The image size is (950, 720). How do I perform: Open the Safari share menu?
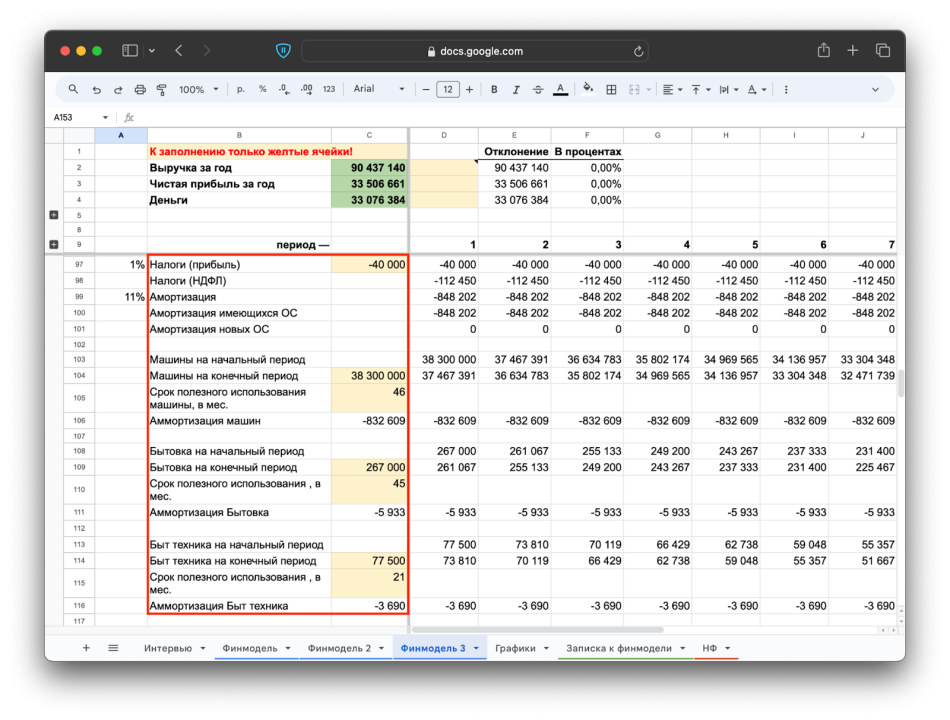click(x=823, y=50)
